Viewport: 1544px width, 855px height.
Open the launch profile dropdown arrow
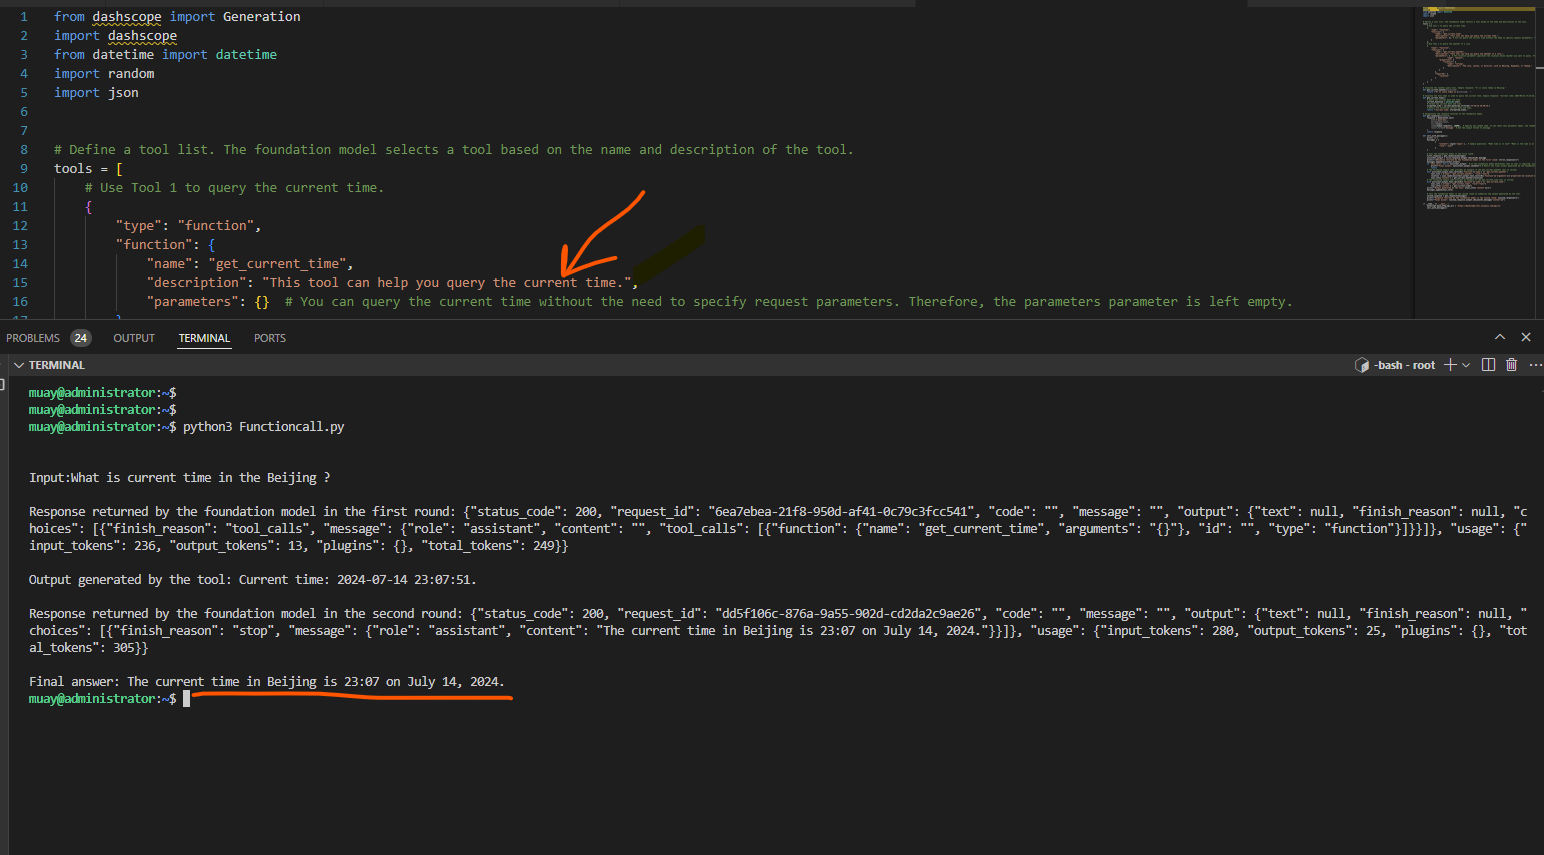(x=1466, y=365)
